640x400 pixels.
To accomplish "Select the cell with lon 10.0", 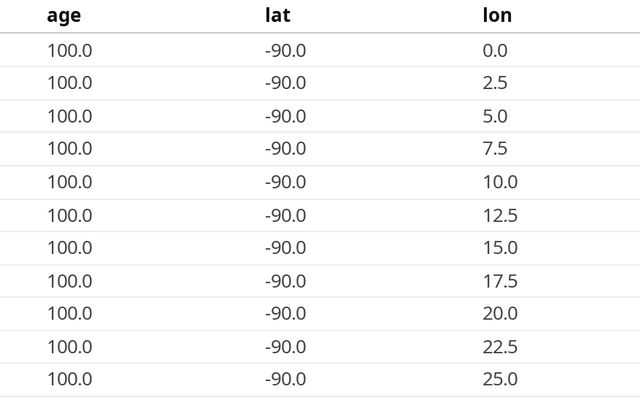I will click(x=499, y=182).
